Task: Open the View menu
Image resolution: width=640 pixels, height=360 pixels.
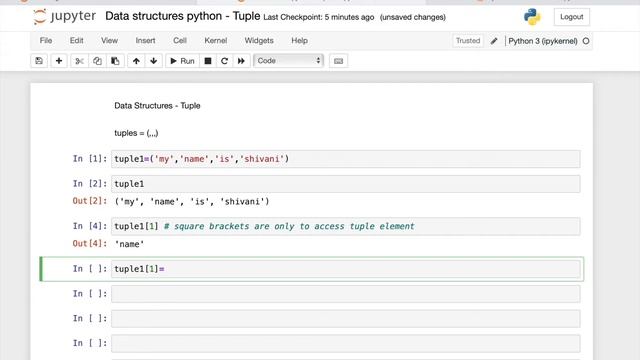Action: tap(109, 40)
